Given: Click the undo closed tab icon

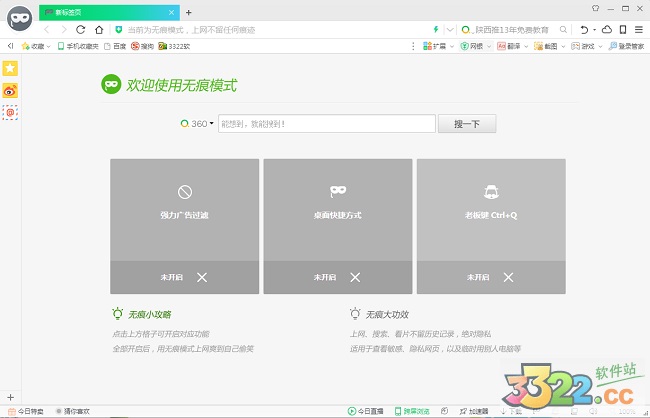Looking at the screenshot, I should [585, 30].
